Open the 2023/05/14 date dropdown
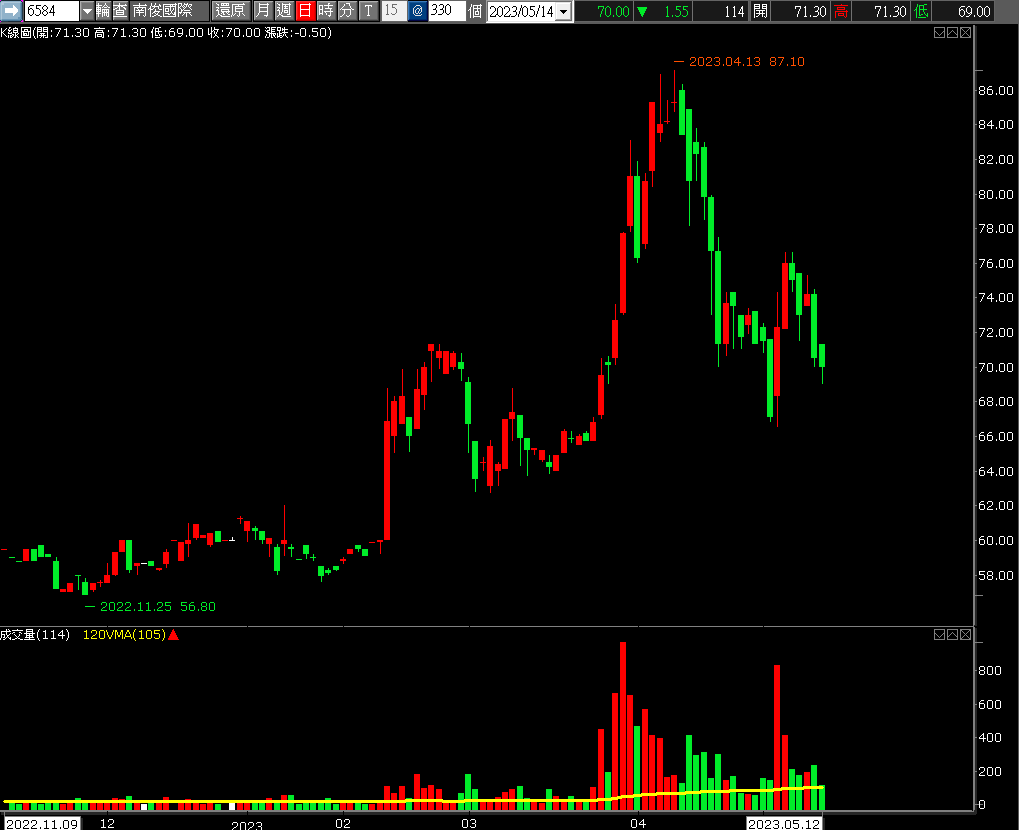Viewport: 1019px width, 830px height. point(563,12)
